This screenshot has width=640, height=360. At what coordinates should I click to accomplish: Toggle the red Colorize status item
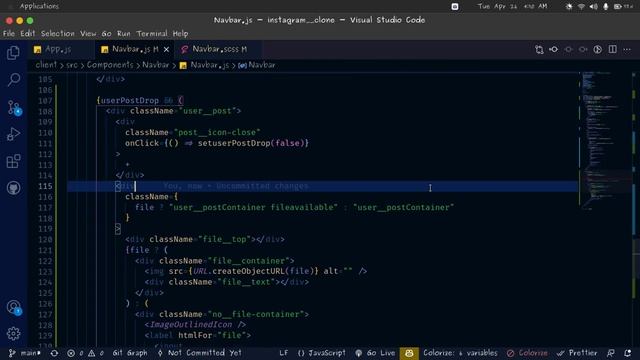(x=527, y=353)
